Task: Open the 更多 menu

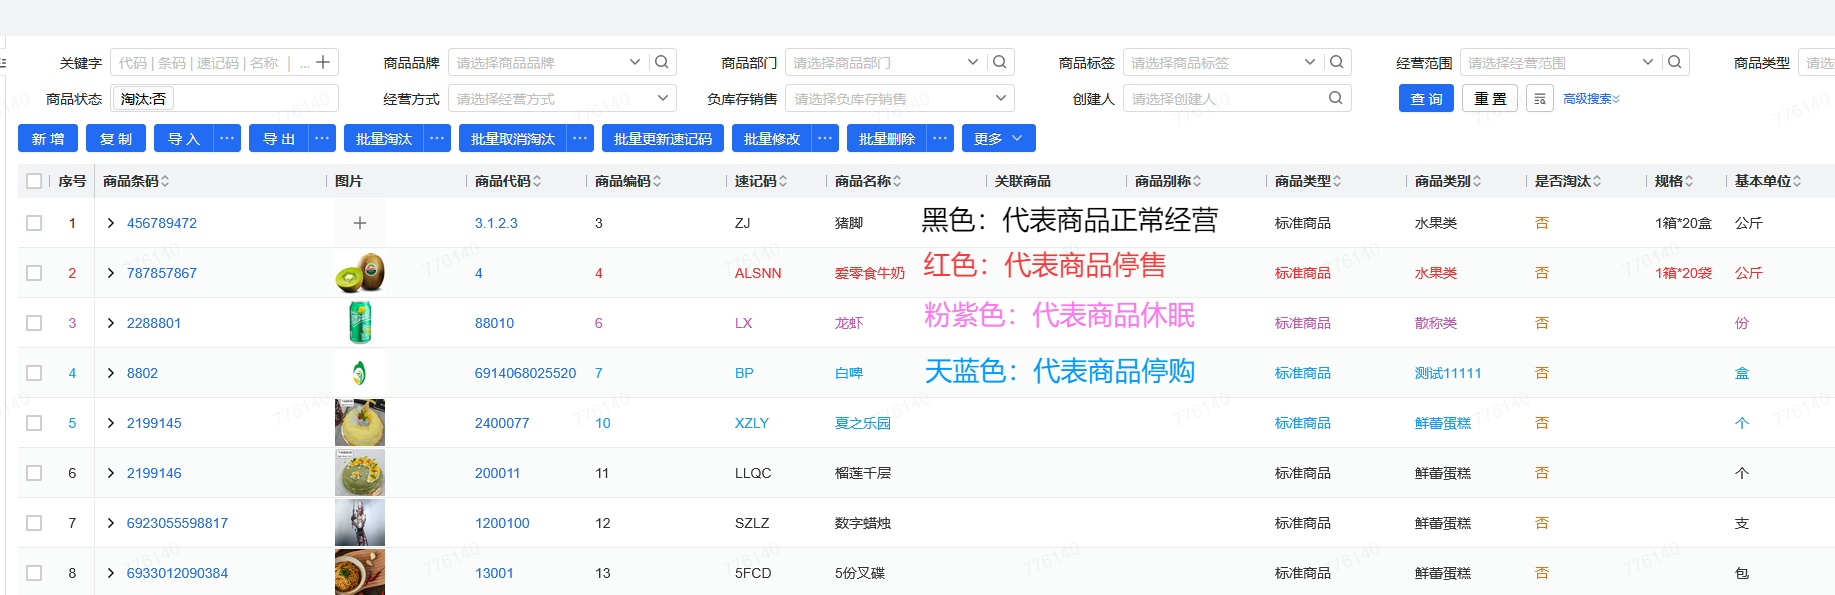Action: click(998, 138)
